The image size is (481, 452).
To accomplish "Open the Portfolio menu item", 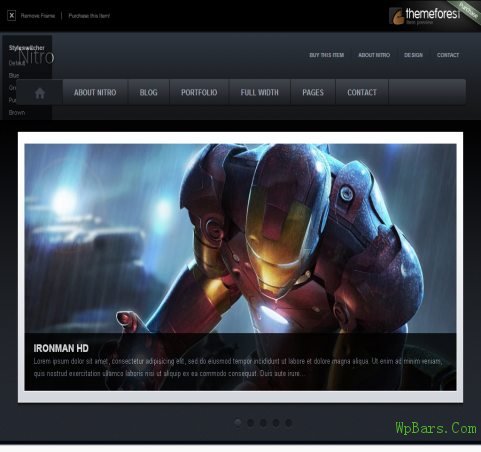I will 199,92.
